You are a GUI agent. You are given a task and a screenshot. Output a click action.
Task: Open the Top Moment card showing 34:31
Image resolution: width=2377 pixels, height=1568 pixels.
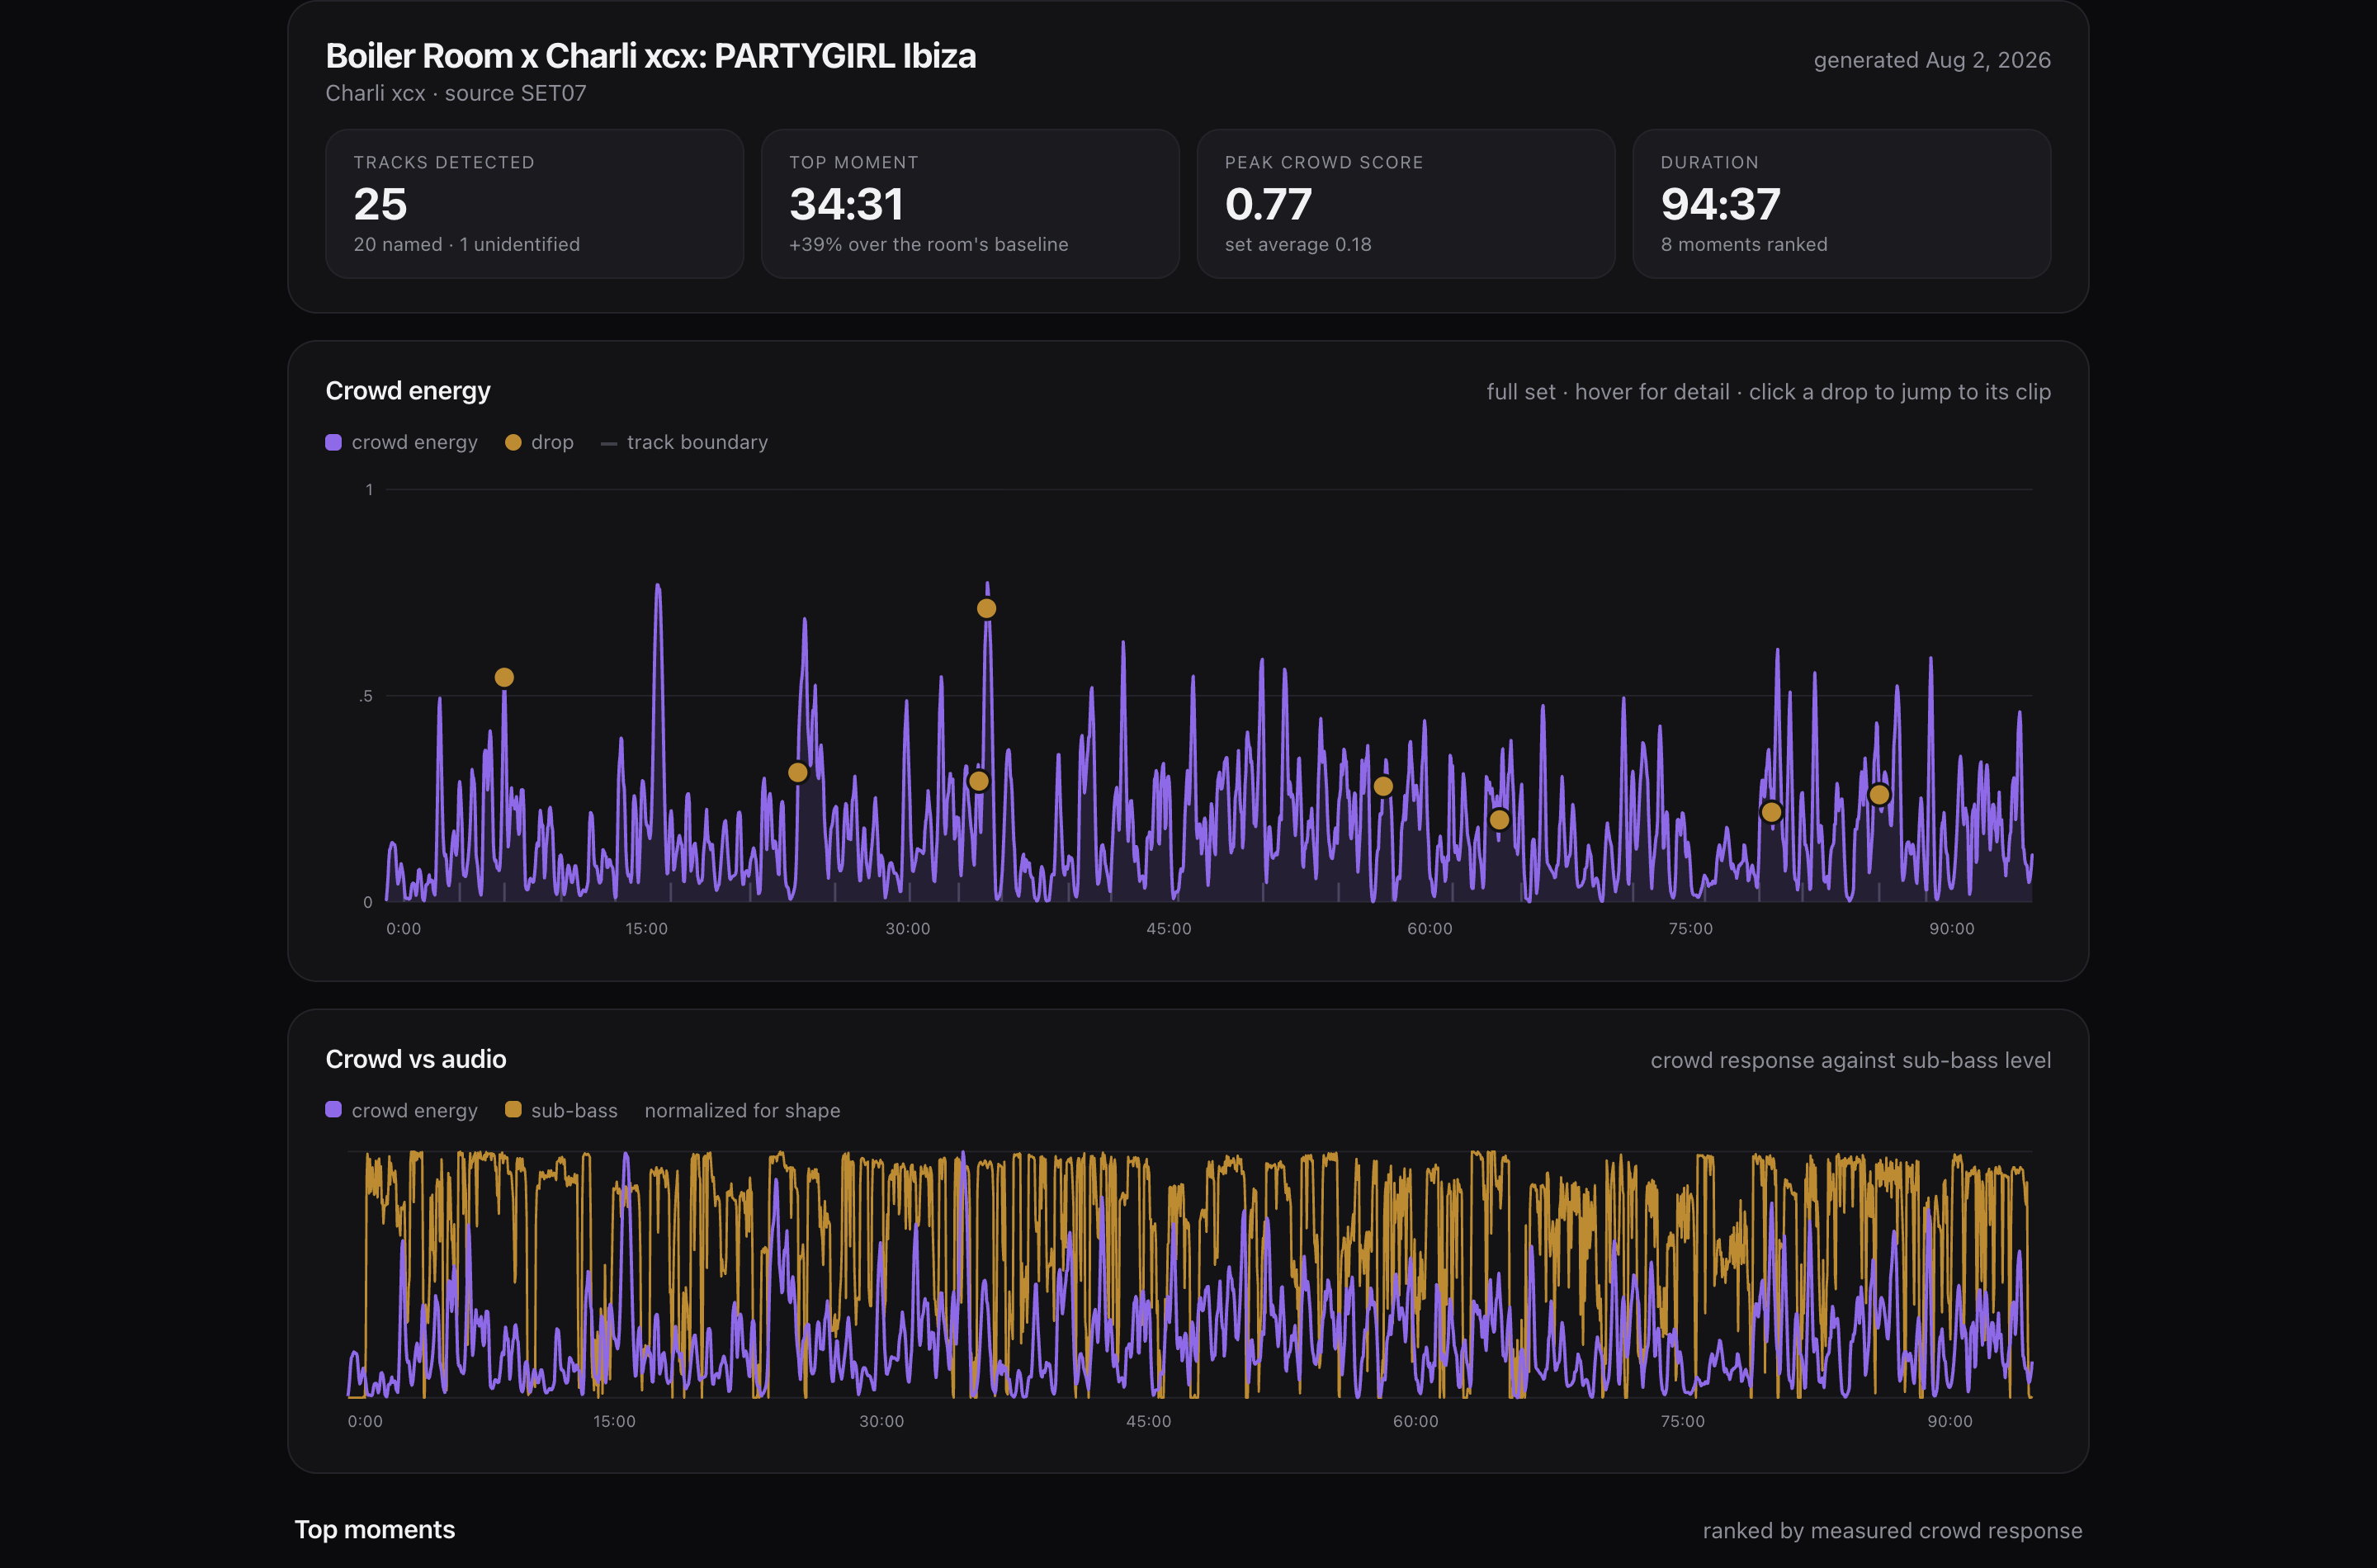tap(970, 203)
